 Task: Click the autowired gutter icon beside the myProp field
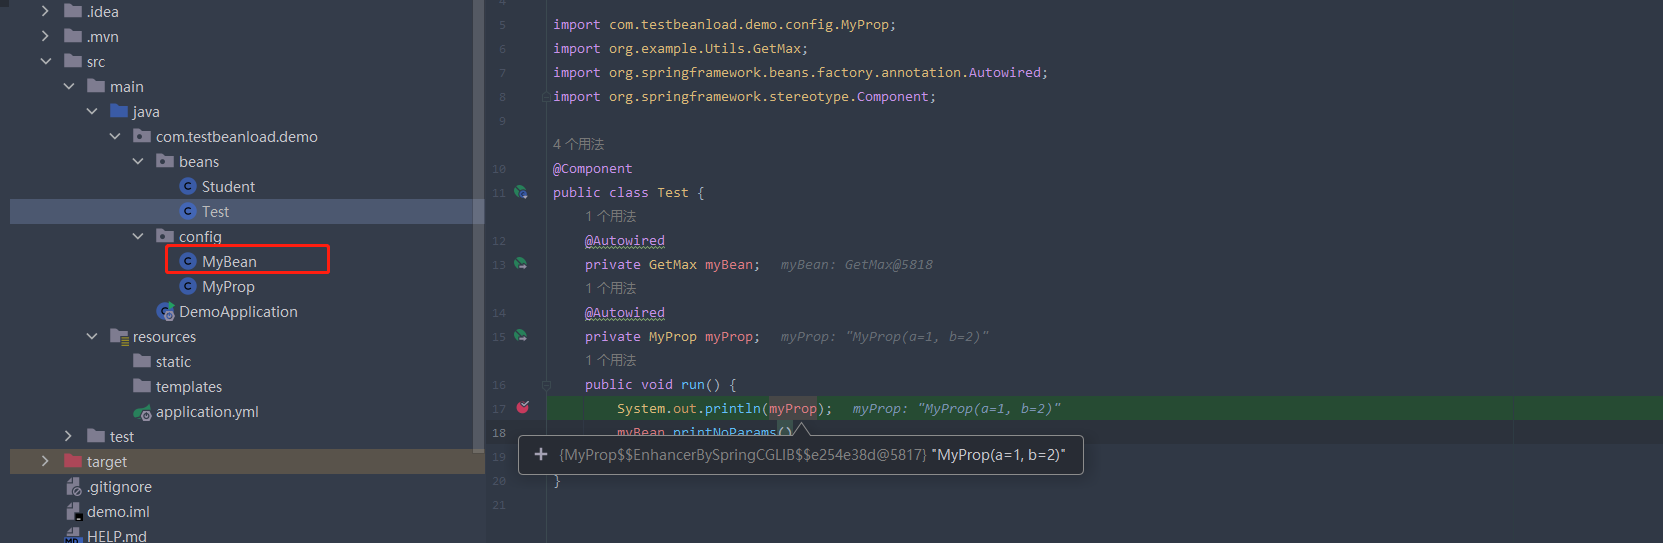click(521, 336)
